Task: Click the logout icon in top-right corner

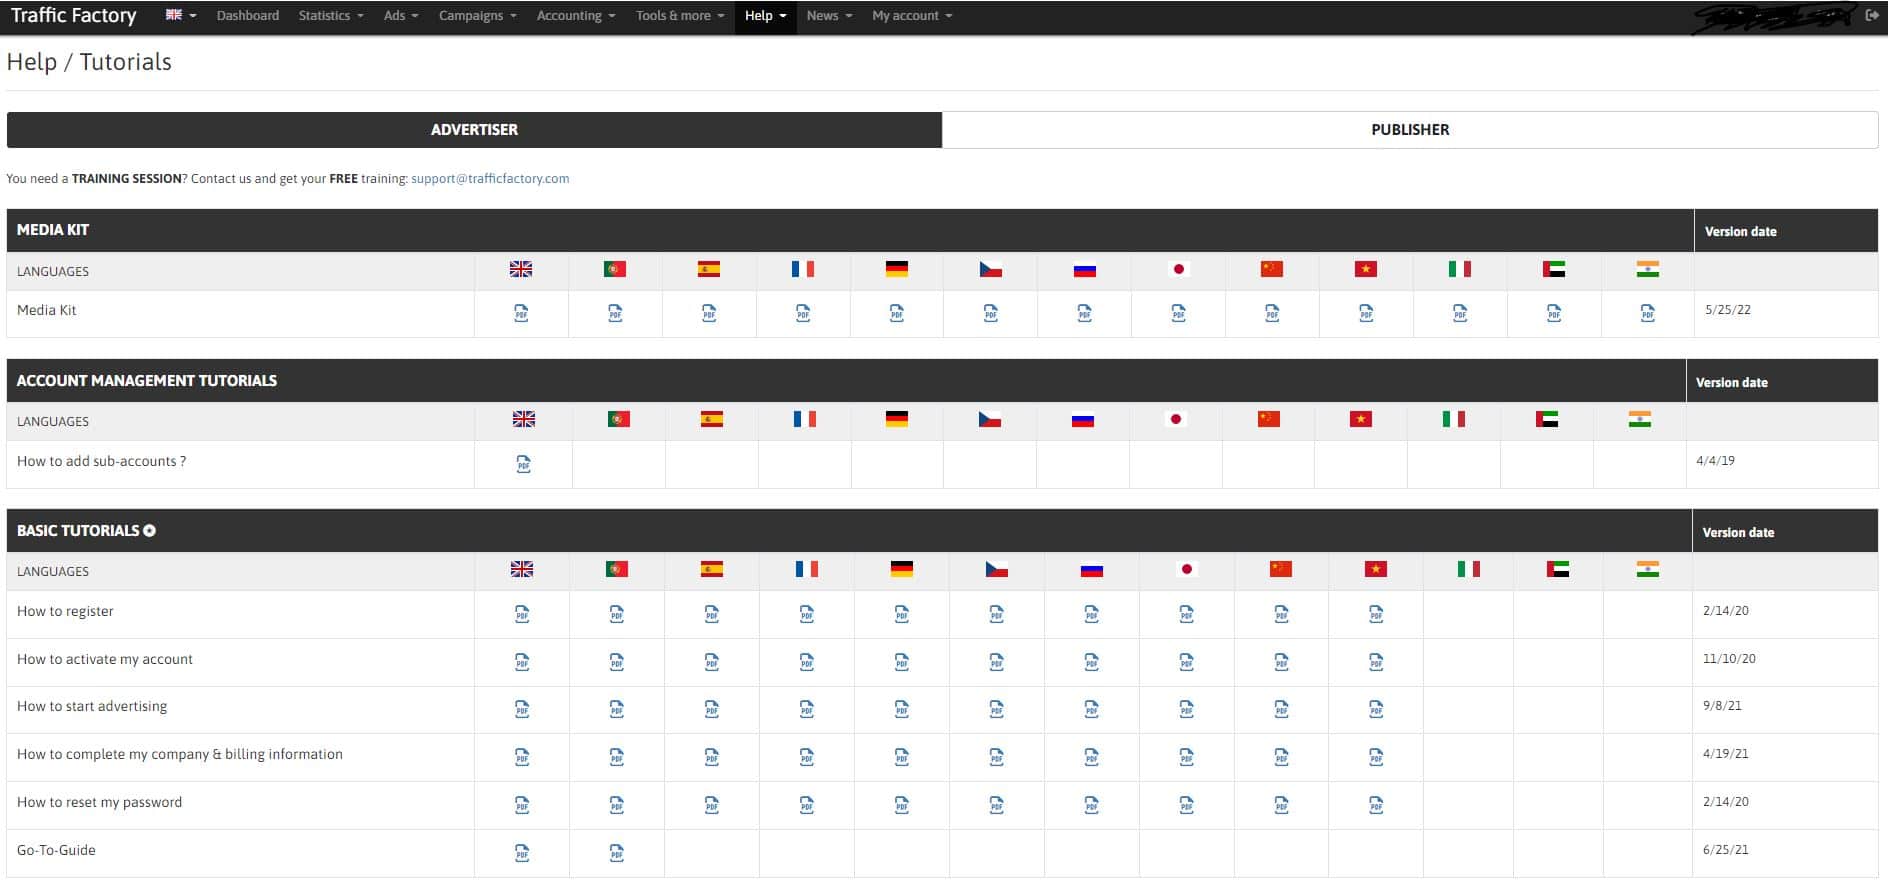Action: [1872, 15]
